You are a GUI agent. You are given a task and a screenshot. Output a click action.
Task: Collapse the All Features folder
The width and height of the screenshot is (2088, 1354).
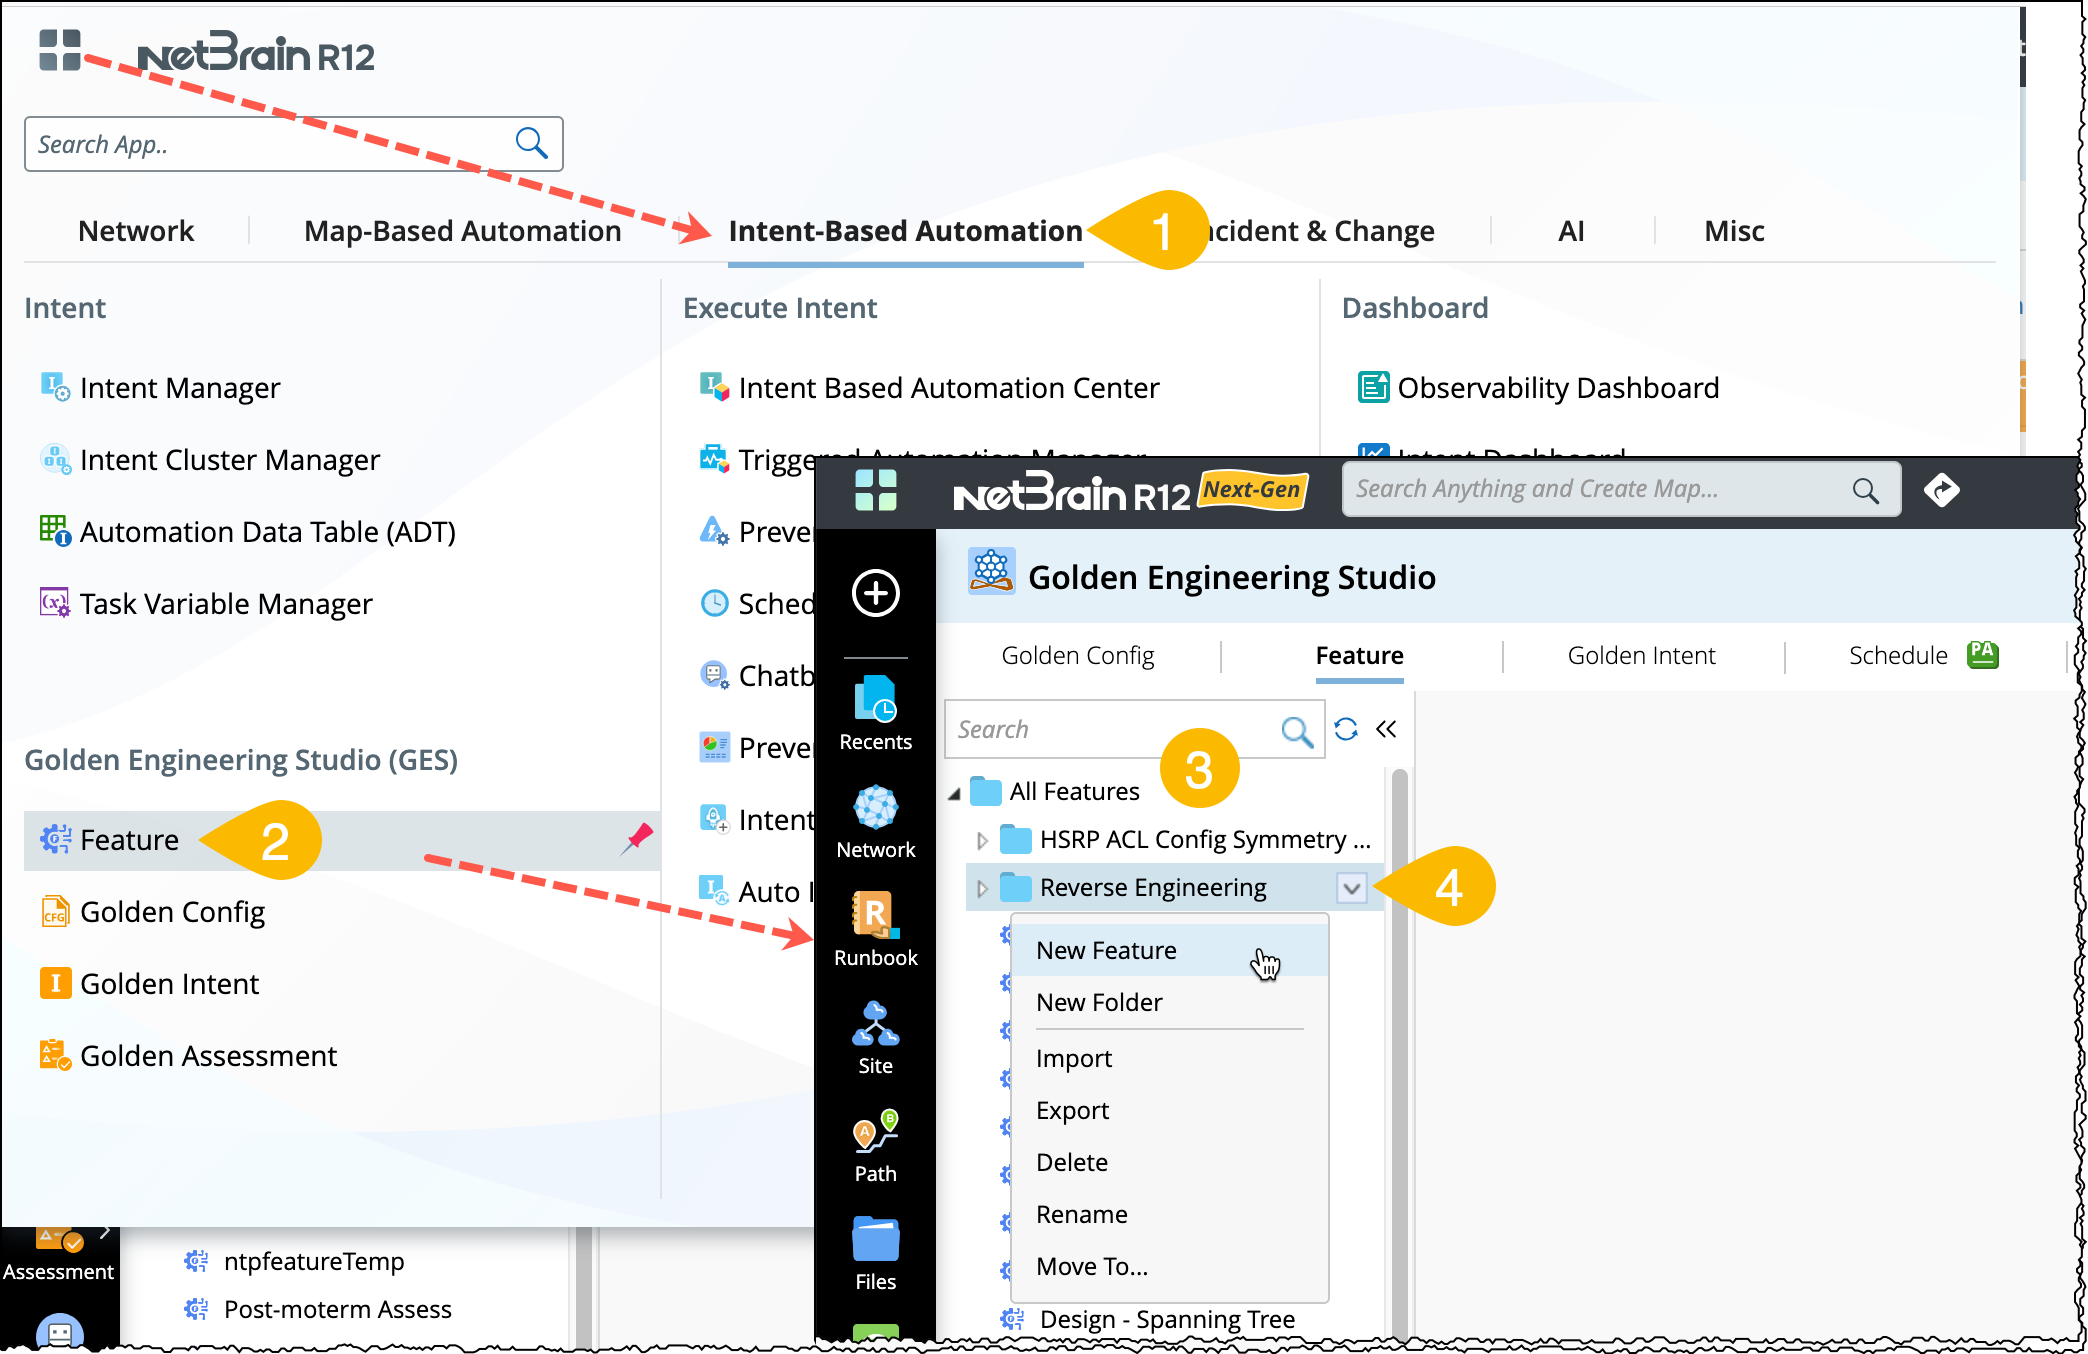955,793
